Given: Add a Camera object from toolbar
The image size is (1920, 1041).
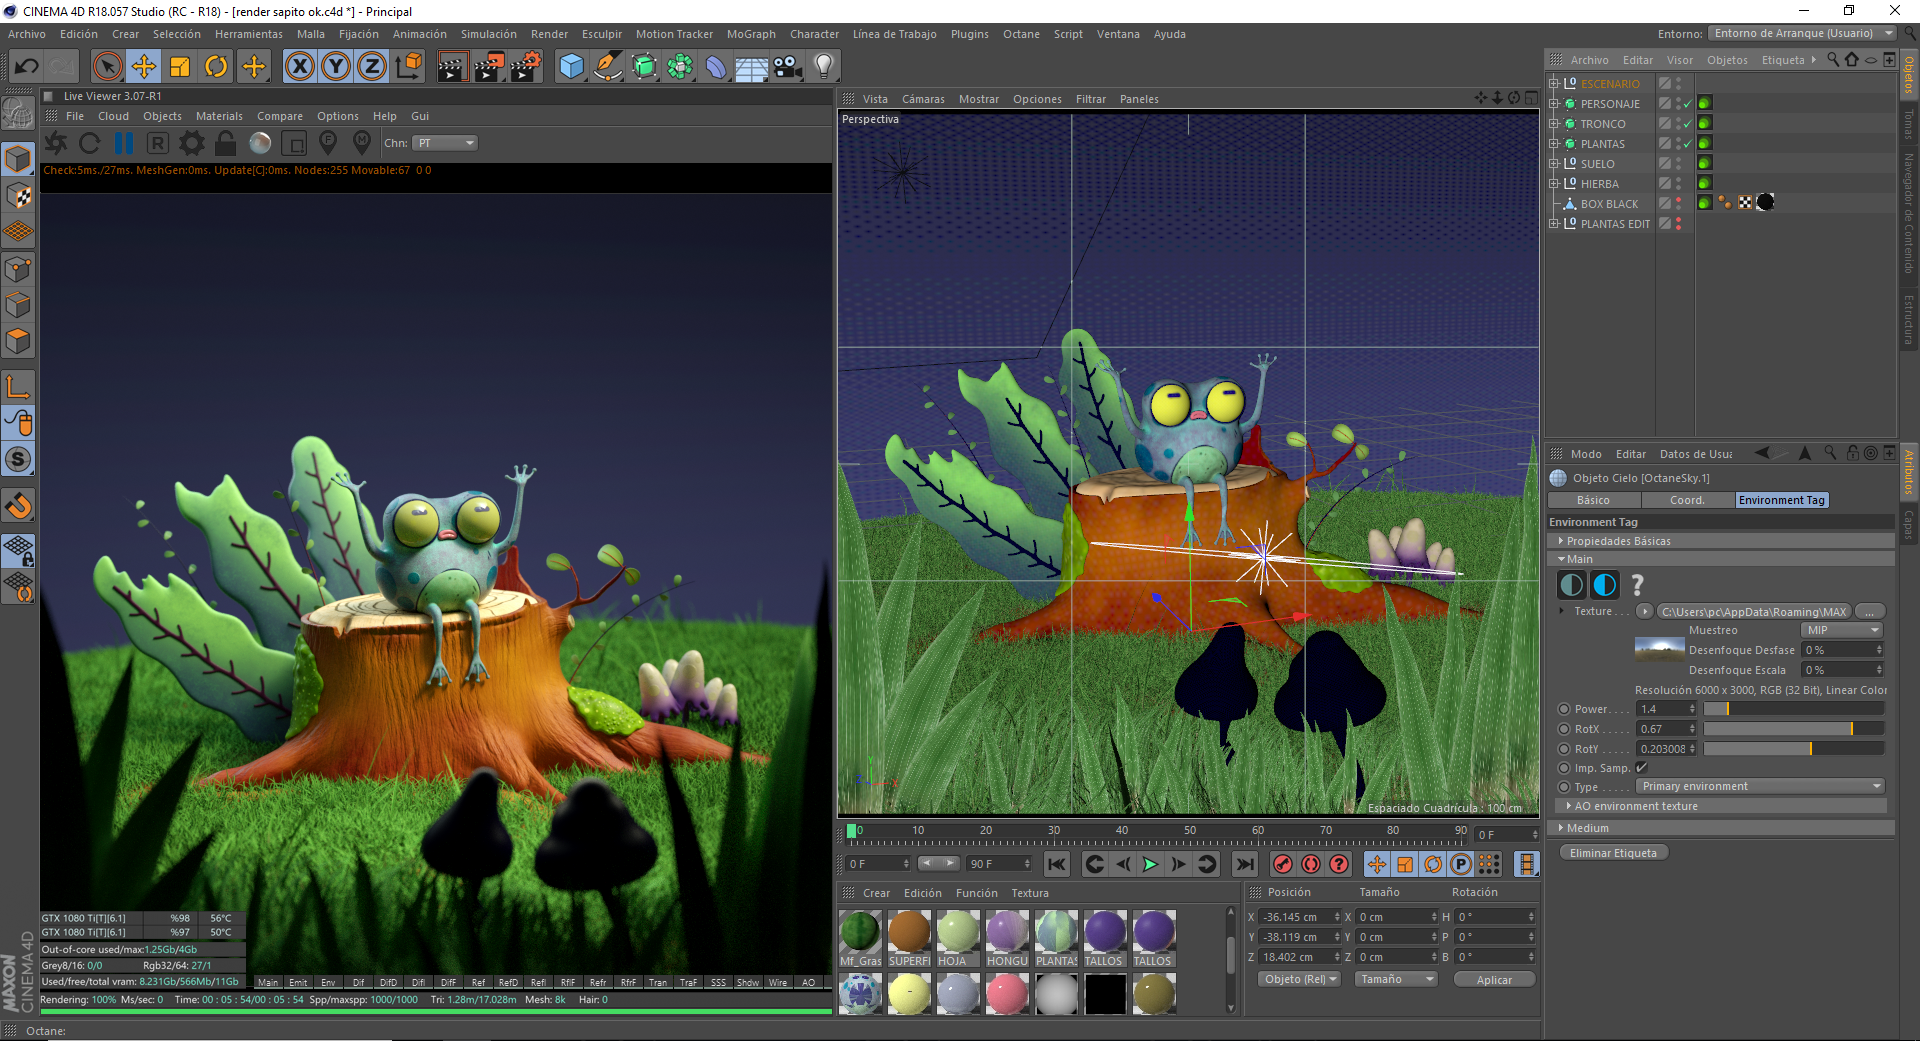Looking at the screenshot, I should (x=787, y=67).
